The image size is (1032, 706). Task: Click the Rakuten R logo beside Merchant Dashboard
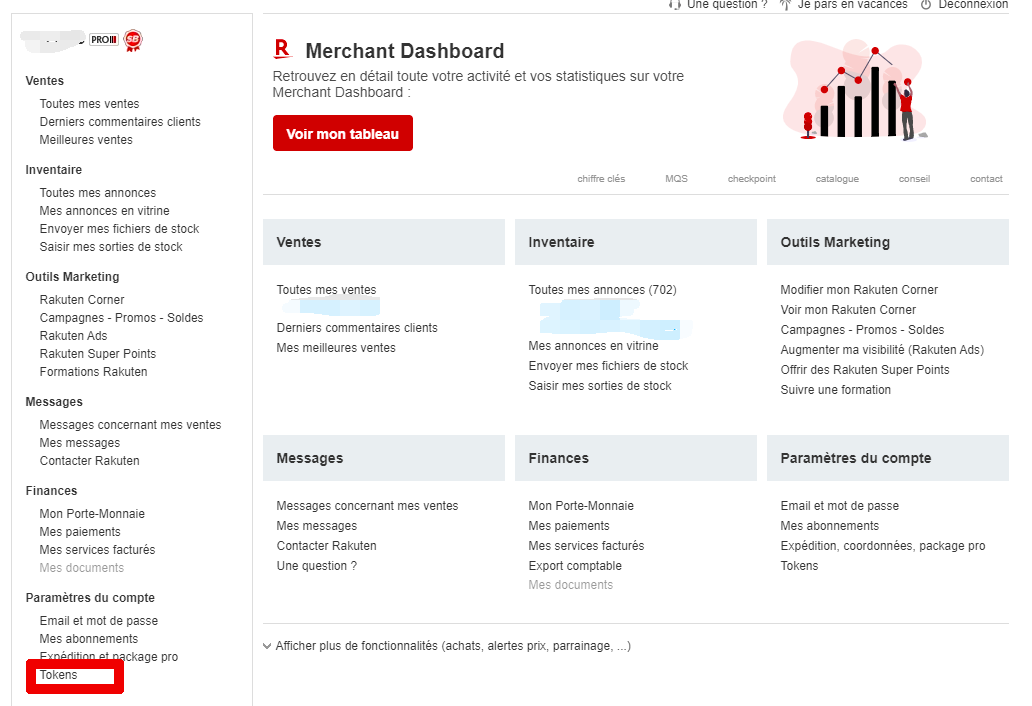pyautogui.click(x=283, y=50)
